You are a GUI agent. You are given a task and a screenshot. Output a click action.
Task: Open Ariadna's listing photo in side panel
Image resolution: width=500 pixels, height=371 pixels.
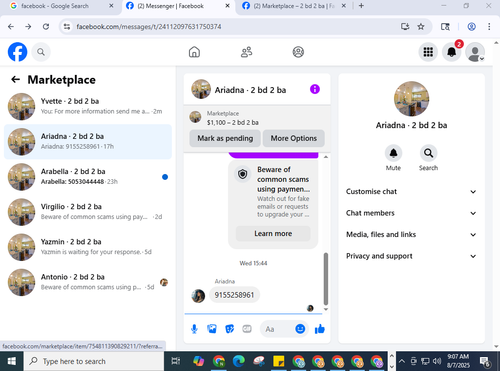click(x=411, y=99)
